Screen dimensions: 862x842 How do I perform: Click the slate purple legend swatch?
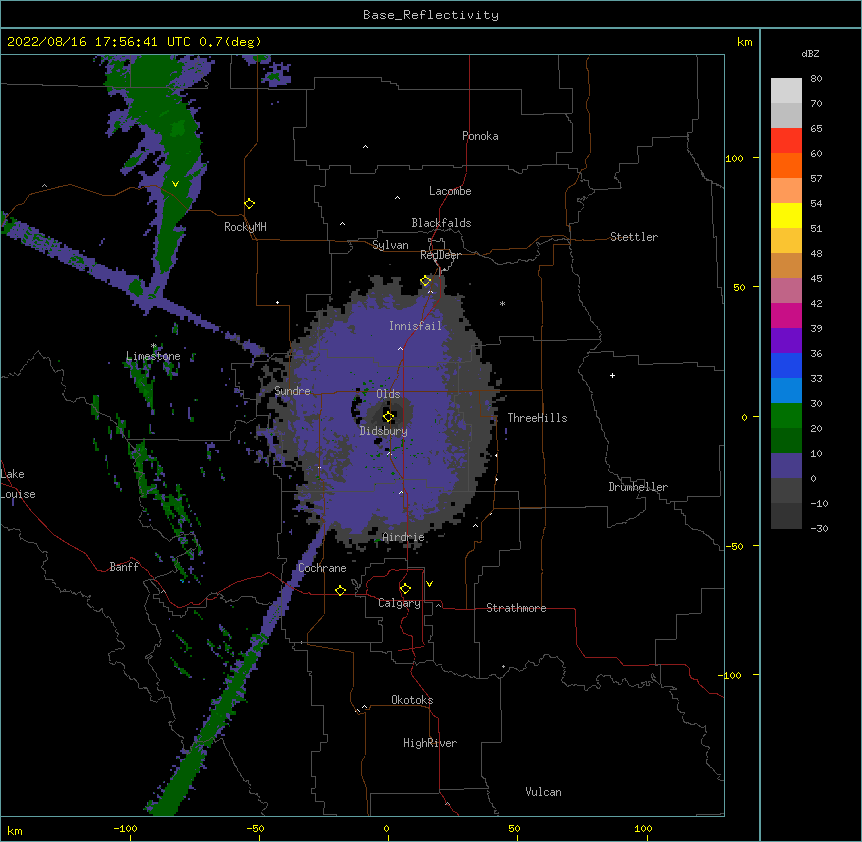[786, 466]
